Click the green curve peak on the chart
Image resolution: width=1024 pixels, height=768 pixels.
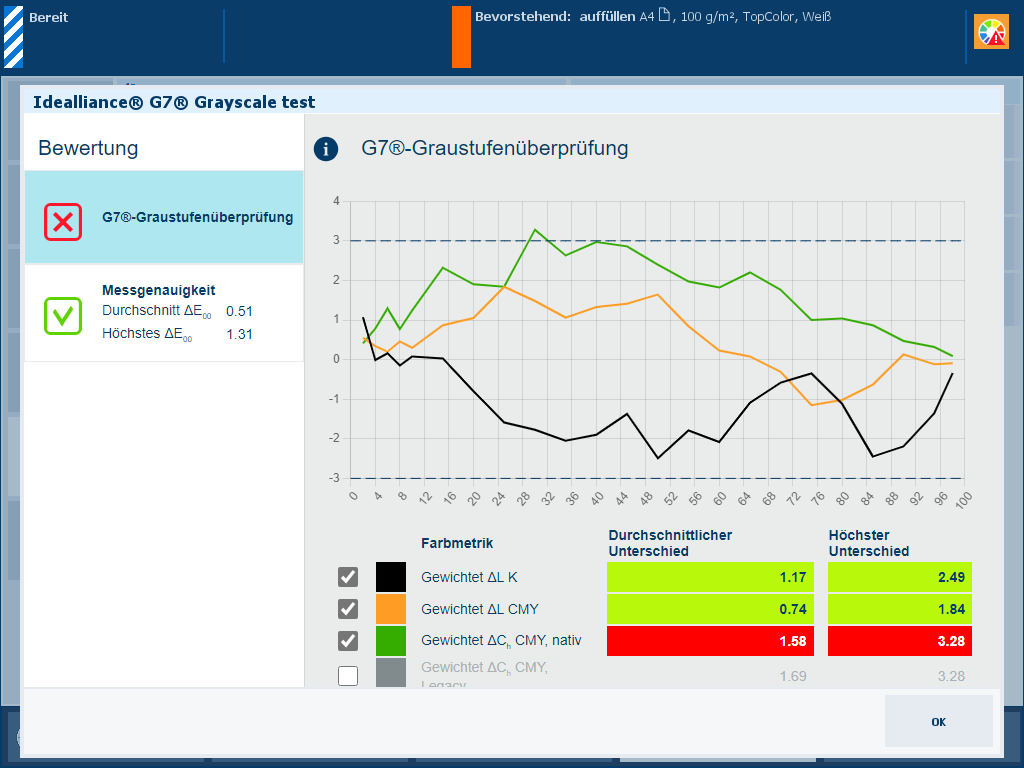click(536, 229)
